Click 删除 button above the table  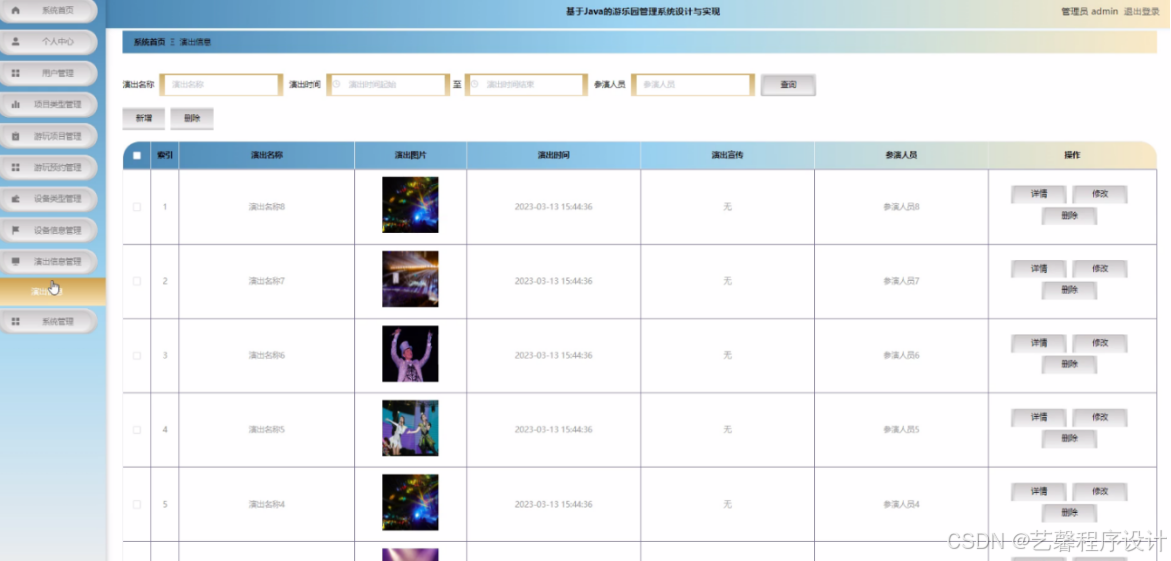tap(192, 118)
